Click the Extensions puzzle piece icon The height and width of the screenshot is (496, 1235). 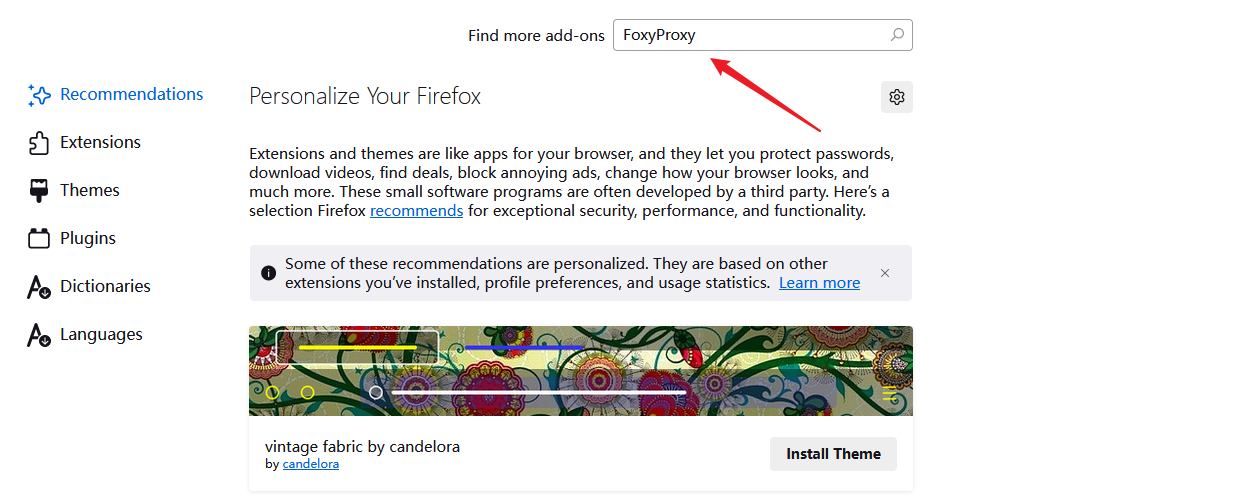pos(39,143)
